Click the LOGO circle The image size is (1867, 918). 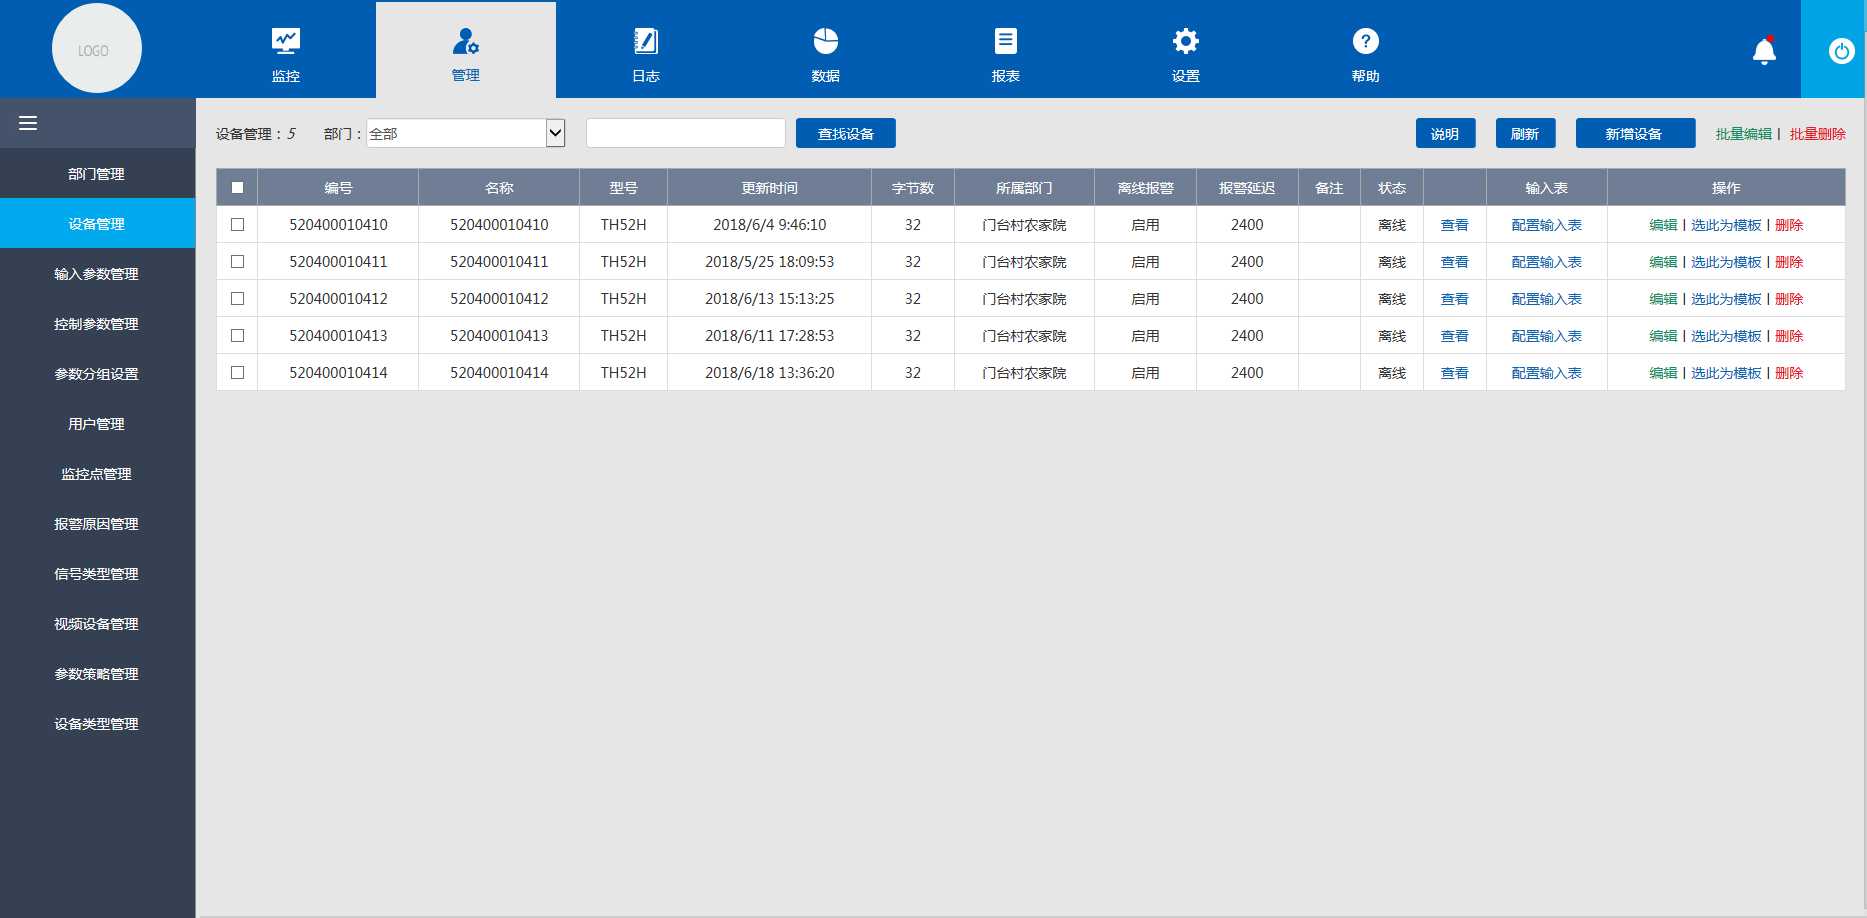click(x=96, y=49)
